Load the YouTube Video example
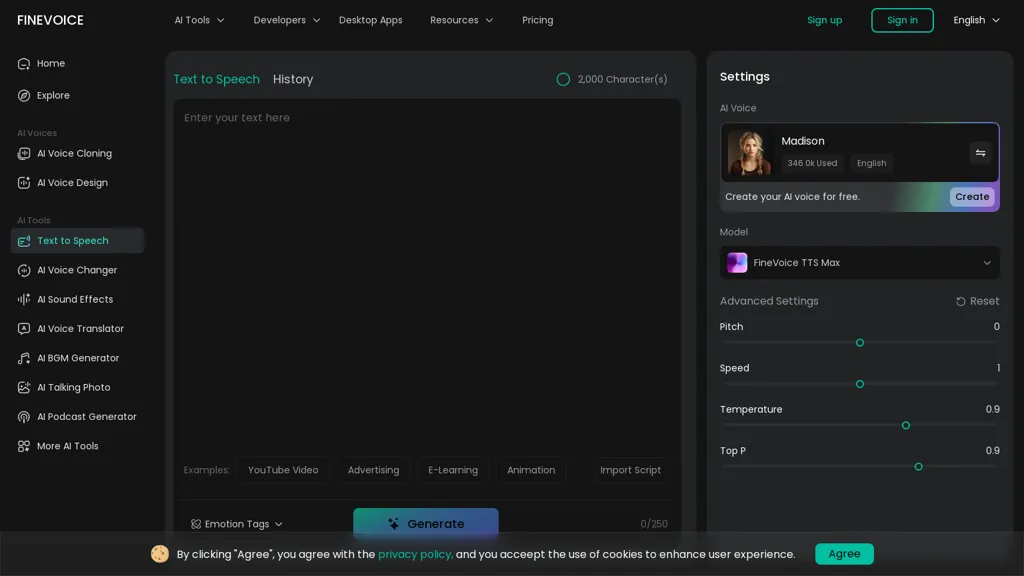Image resolution: width=1024 pixels, height=576 pixels. 283,470
